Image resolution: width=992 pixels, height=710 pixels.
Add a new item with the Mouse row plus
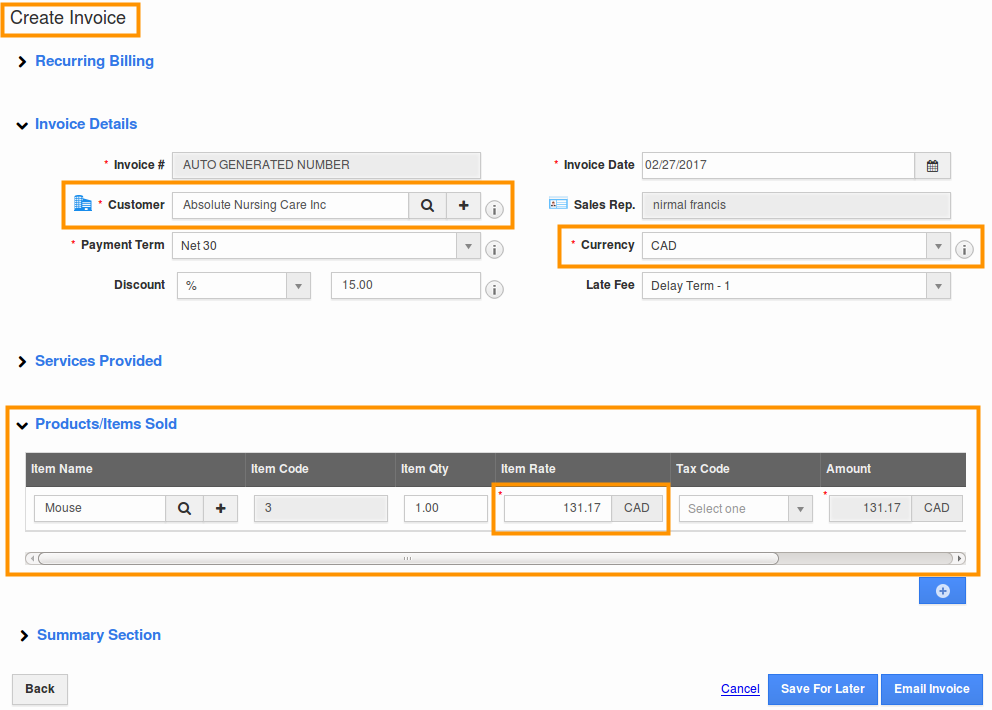(x=221, y=509)
